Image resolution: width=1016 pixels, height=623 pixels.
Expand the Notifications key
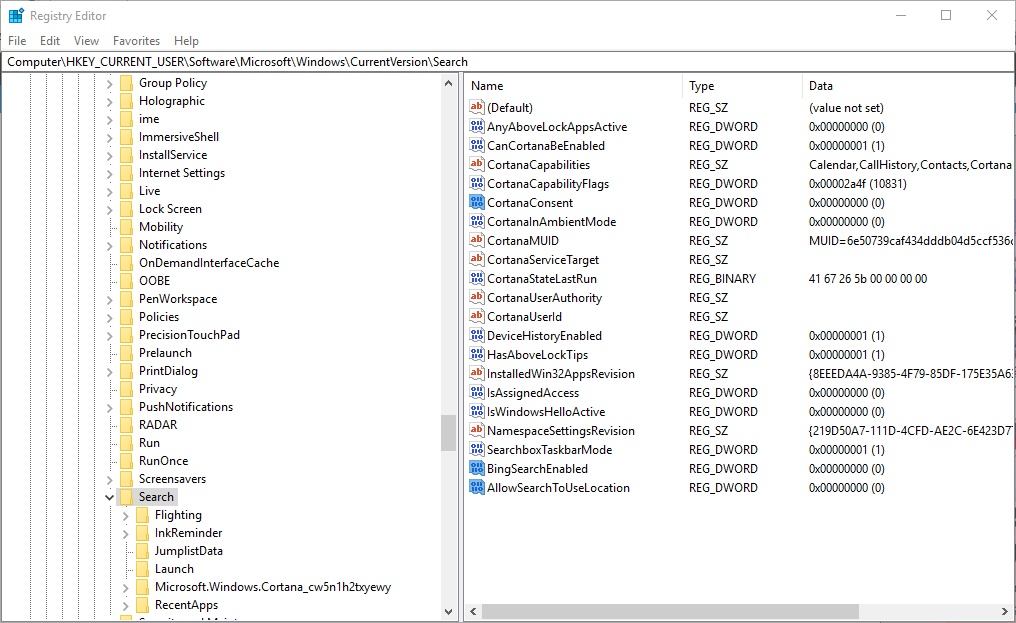(110, 246)
